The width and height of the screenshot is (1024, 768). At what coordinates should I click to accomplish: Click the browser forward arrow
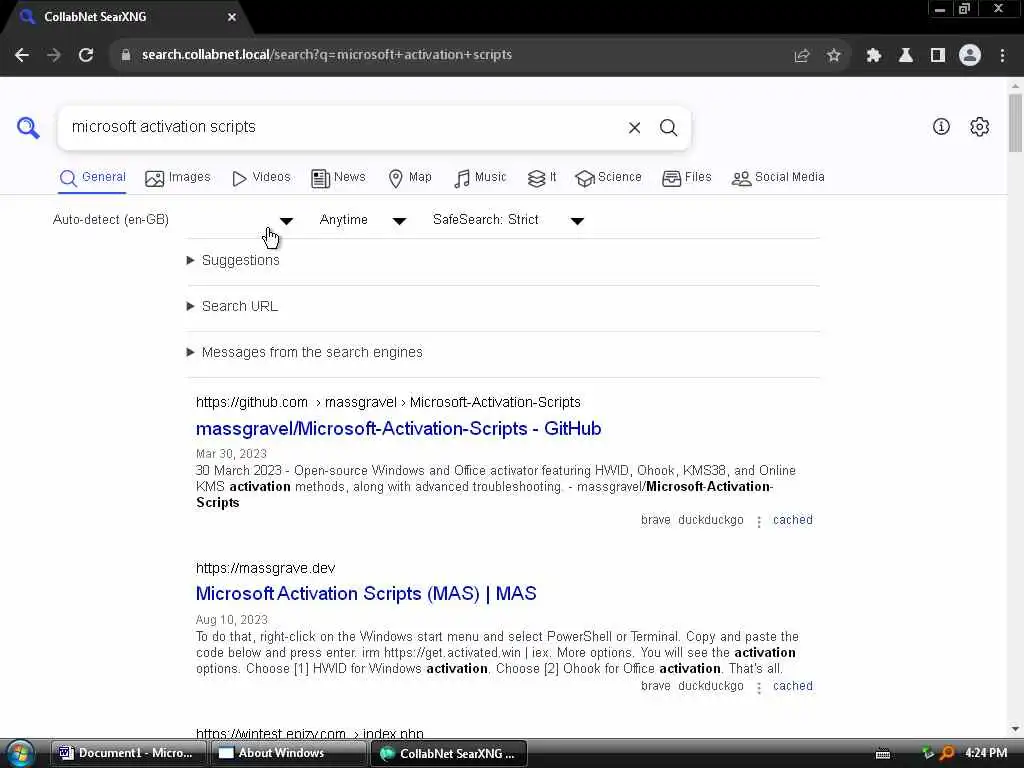(54, 55)
